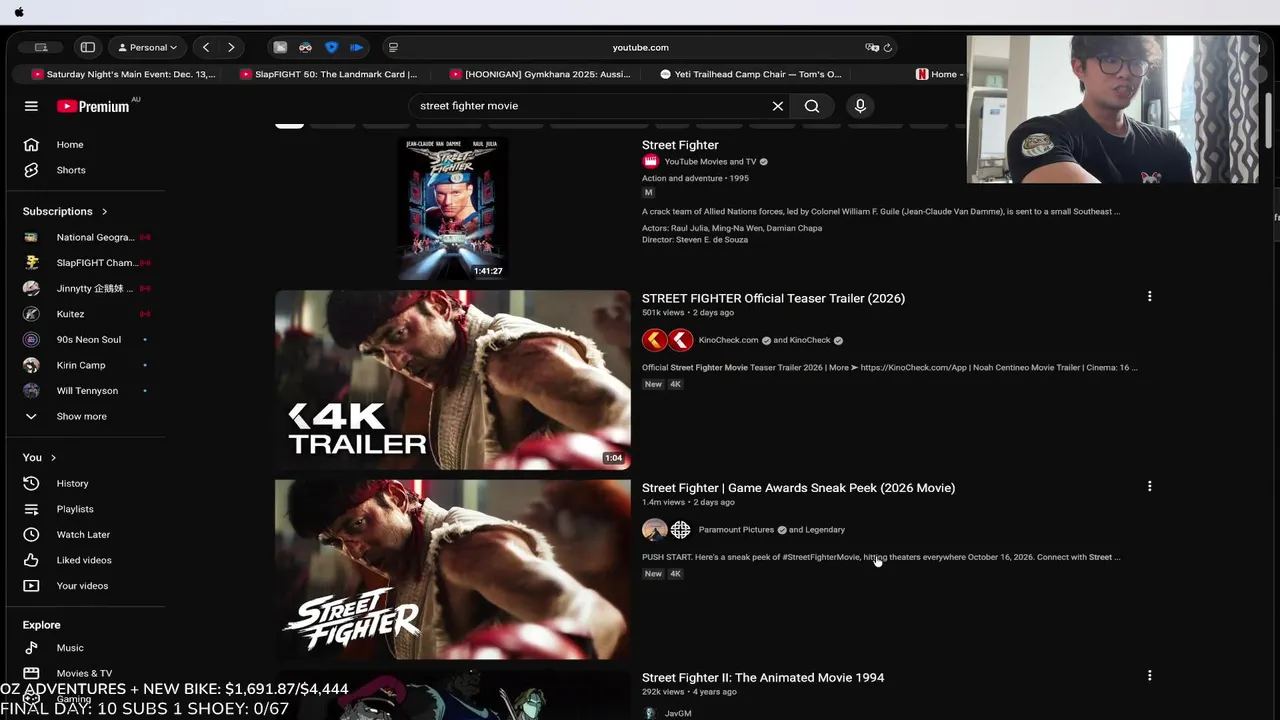The width and height of the screenshot is (1280, 720).
Task: Click the translate icon in address bar
Action: 872,47
